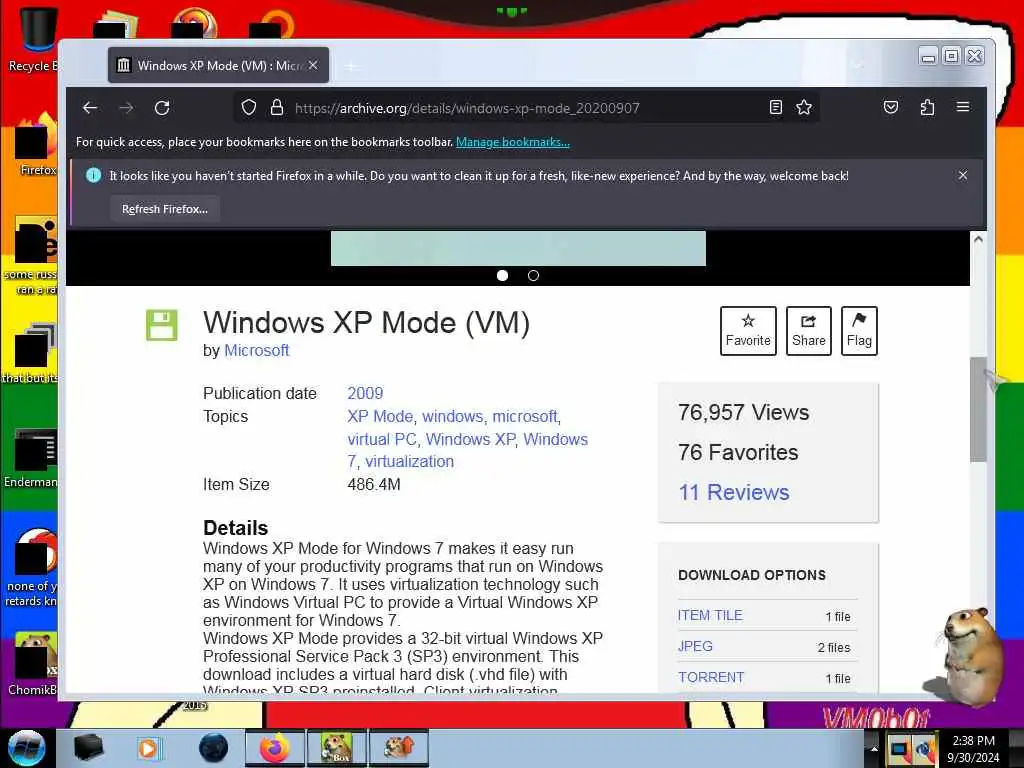1024x768 pixels.
Task: Flag this archive item
Action: tap(859, 331)
